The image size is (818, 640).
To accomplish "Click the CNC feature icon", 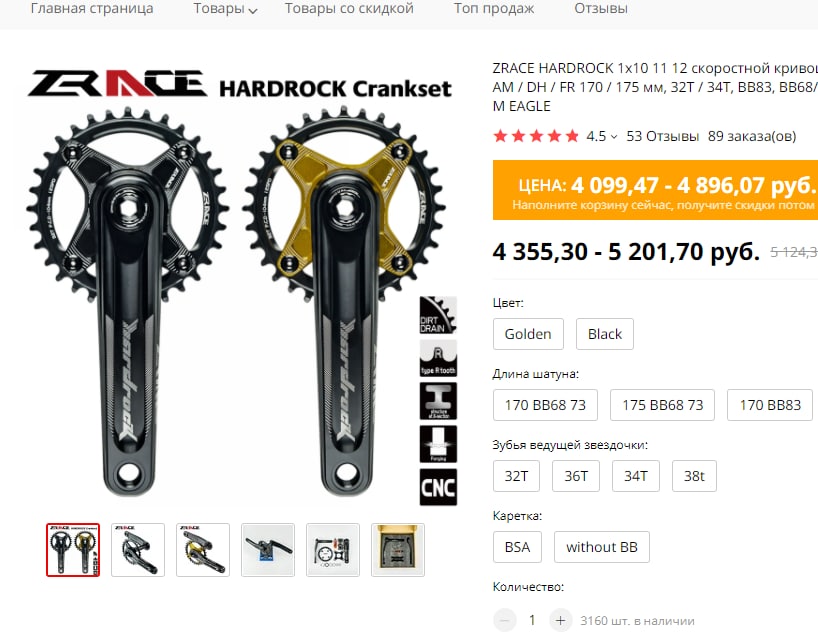I will 438,487.
